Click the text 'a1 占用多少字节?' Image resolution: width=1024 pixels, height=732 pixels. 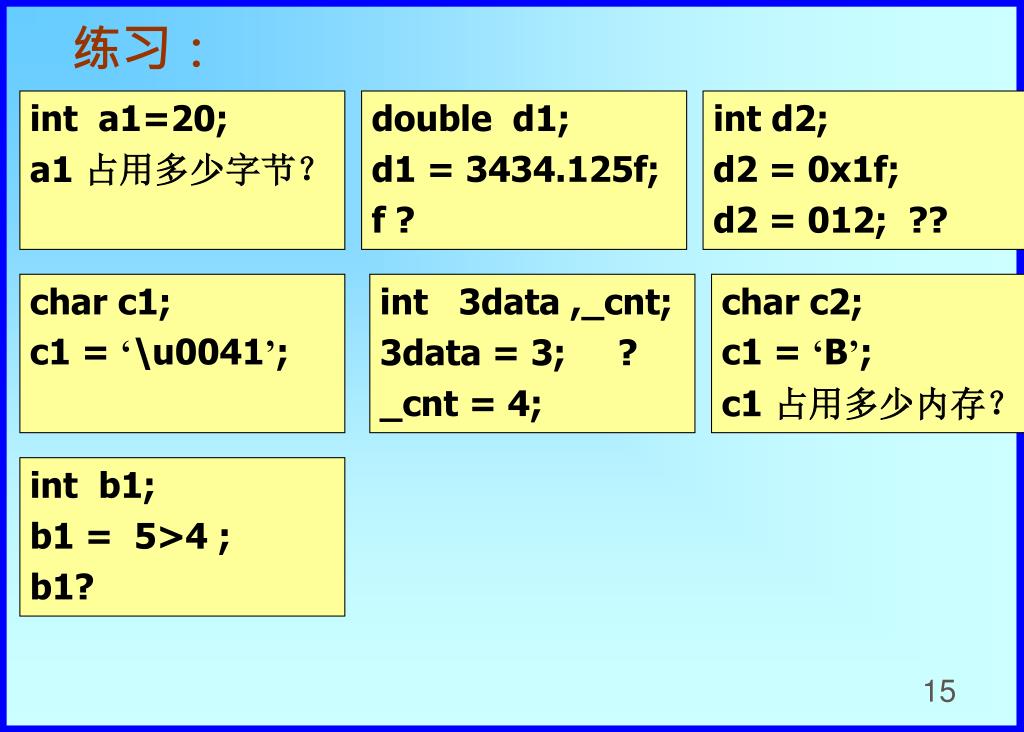pyautogui.click(x=173, y=170)
